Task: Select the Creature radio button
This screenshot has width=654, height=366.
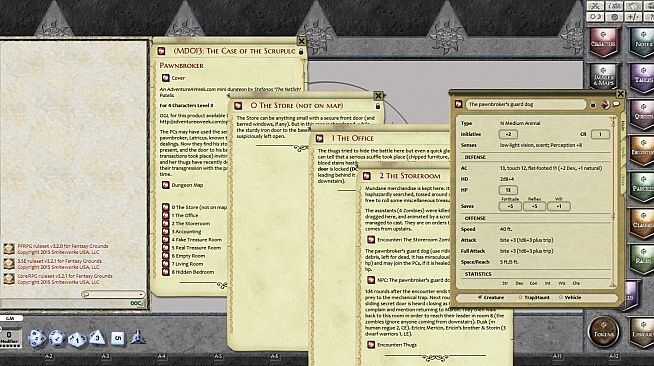Action: click(480, 297)
